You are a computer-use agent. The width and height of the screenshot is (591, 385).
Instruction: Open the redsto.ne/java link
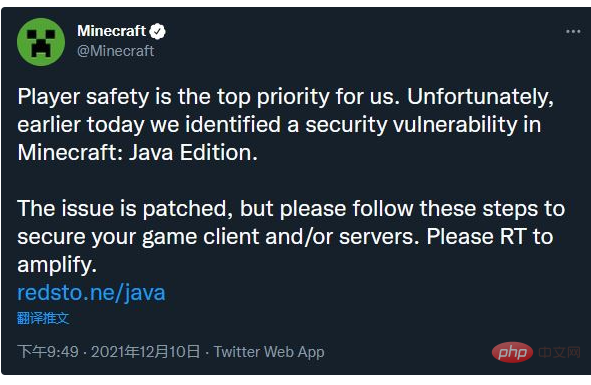point(92,293)
